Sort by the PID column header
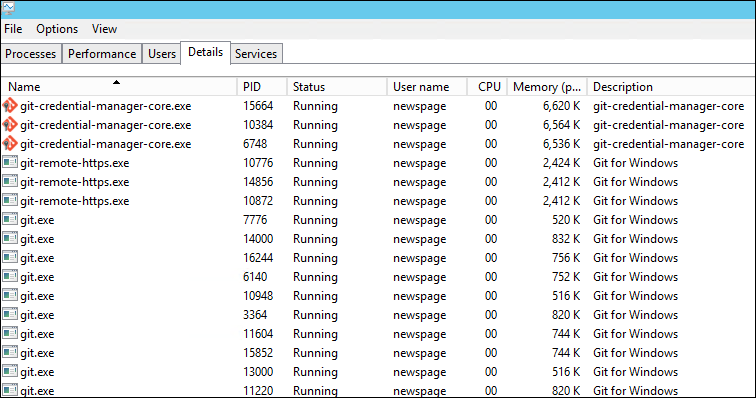 [x=262, y=86]
